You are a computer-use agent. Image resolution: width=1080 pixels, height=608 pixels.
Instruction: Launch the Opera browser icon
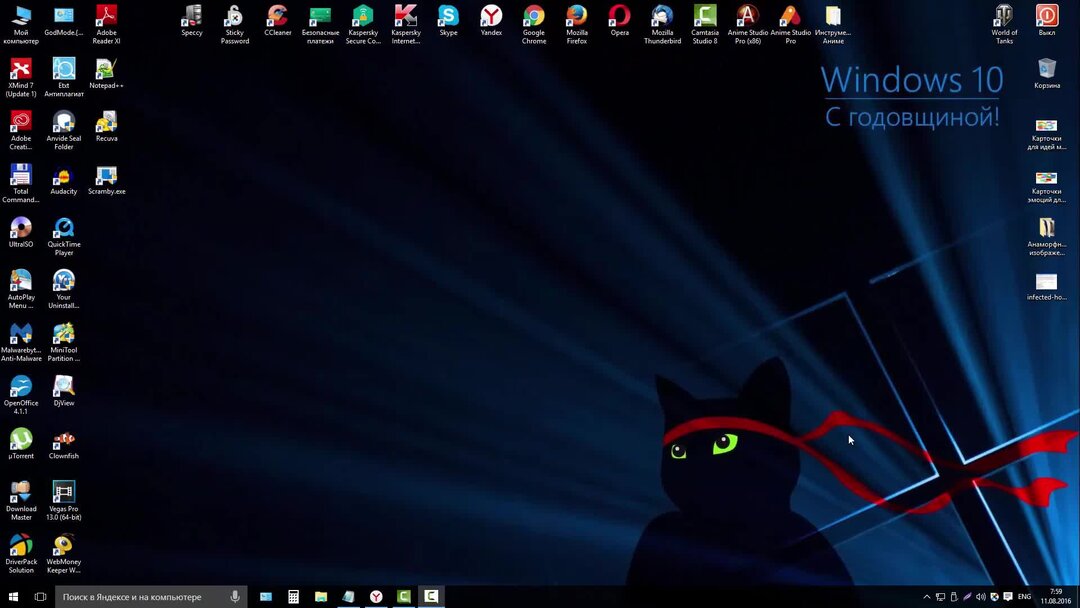[x=619, y=21]
